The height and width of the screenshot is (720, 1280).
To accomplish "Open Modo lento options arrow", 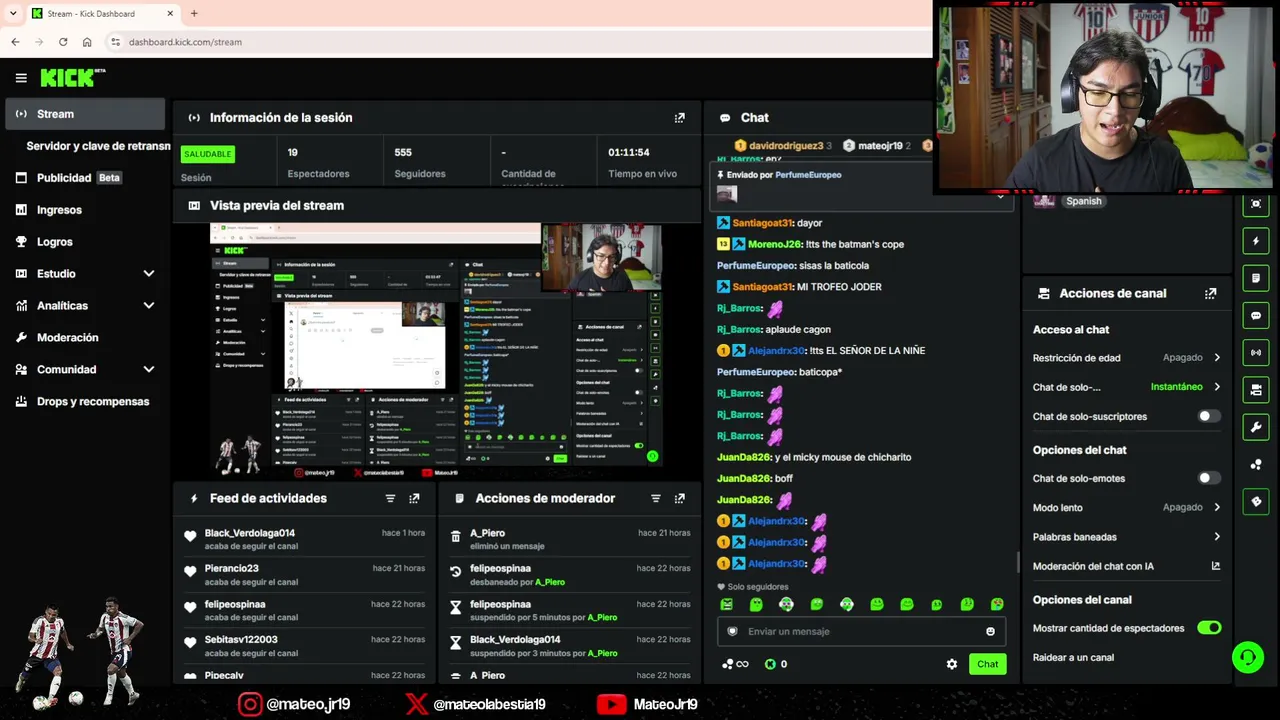I will click(1217, 507).
